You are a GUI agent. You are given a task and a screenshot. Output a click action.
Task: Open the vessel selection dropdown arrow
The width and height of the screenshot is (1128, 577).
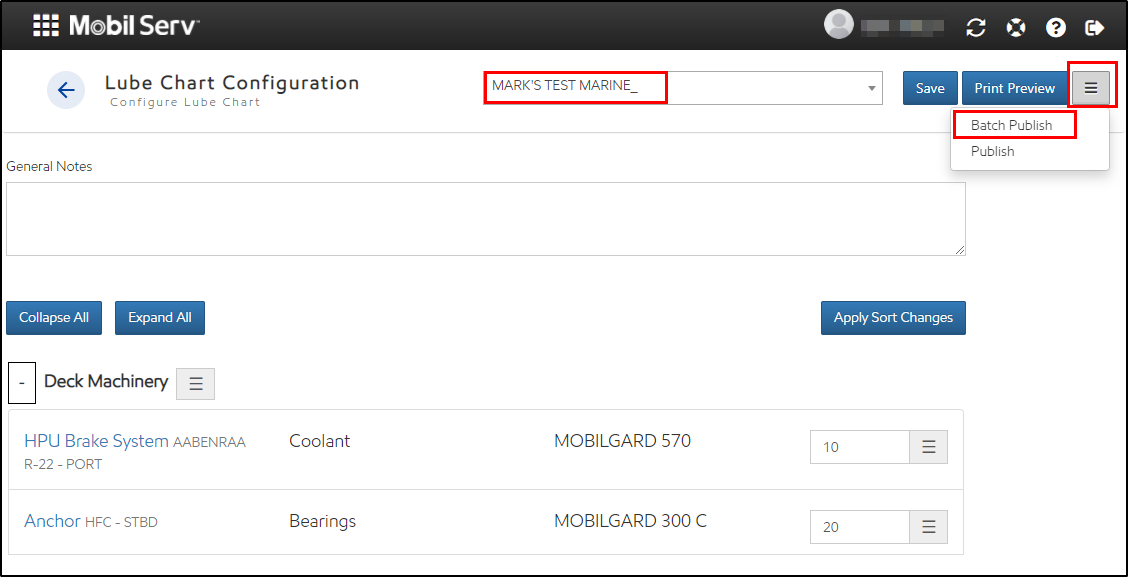click(872, 88)
